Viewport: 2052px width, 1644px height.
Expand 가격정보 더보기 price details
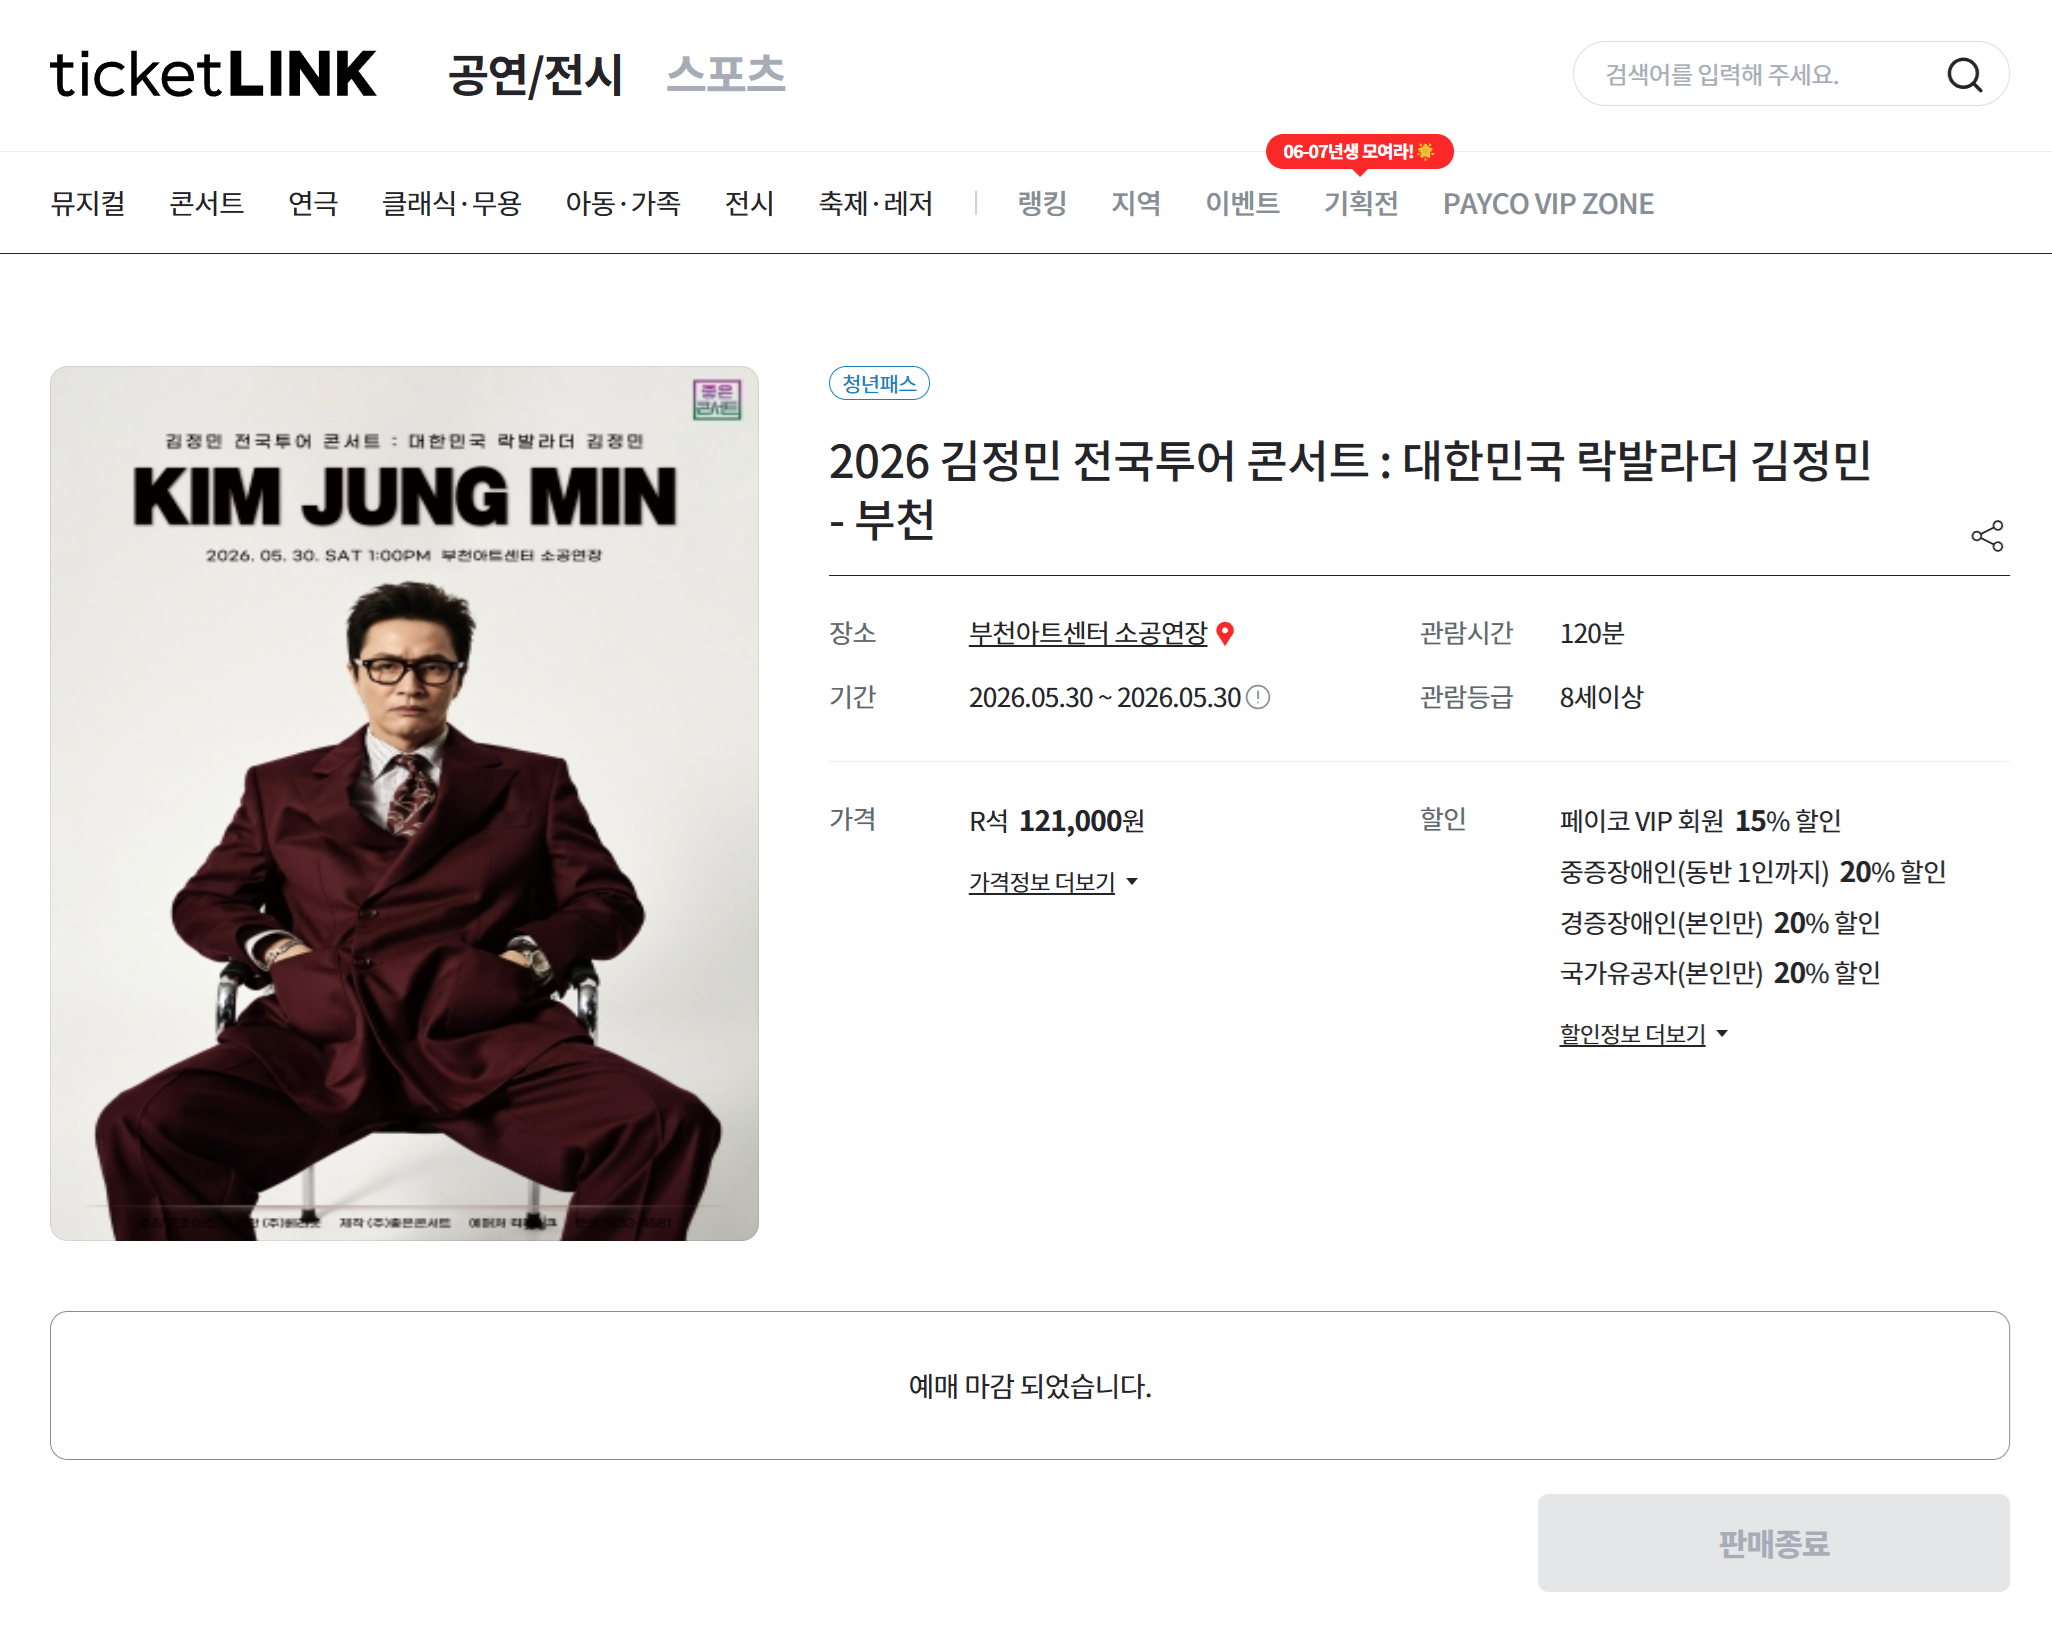1053,882
